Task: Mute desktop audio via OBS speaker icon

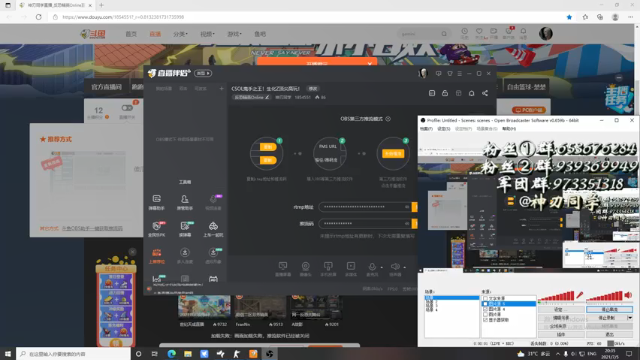Action: tap(628, 295)
